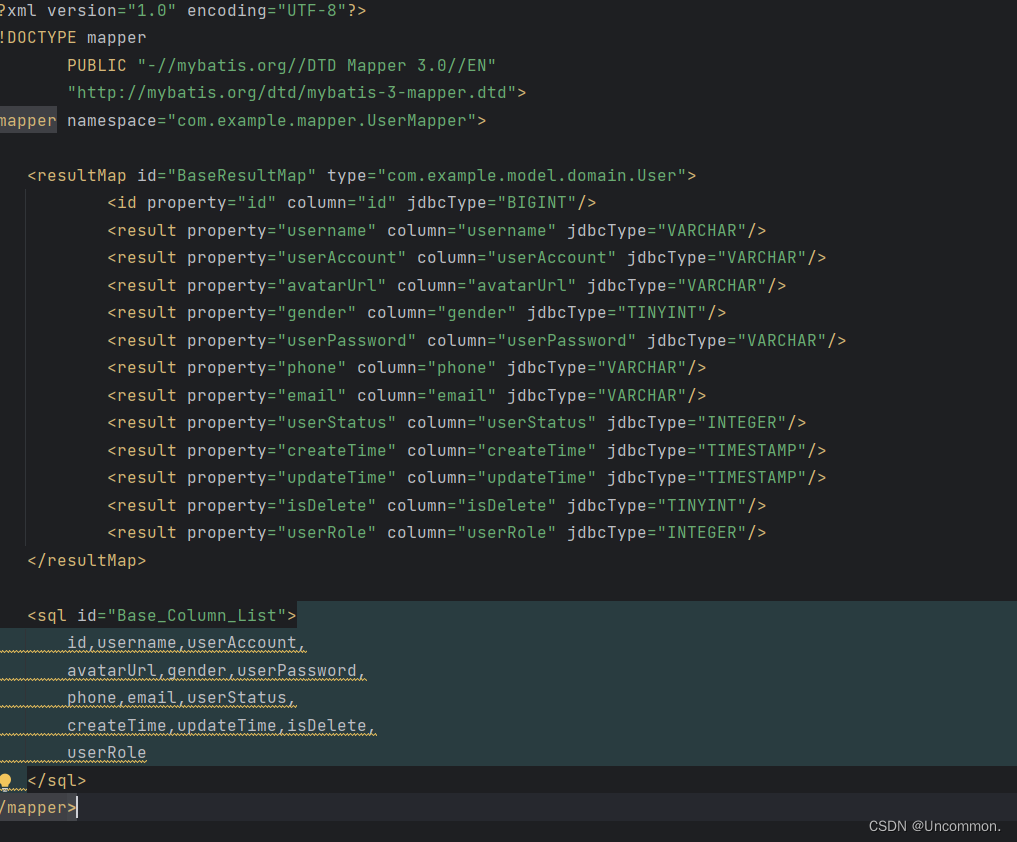Click the resultMap BaseResultMap opening tag
1017x842 pixels.
point(362,176)
